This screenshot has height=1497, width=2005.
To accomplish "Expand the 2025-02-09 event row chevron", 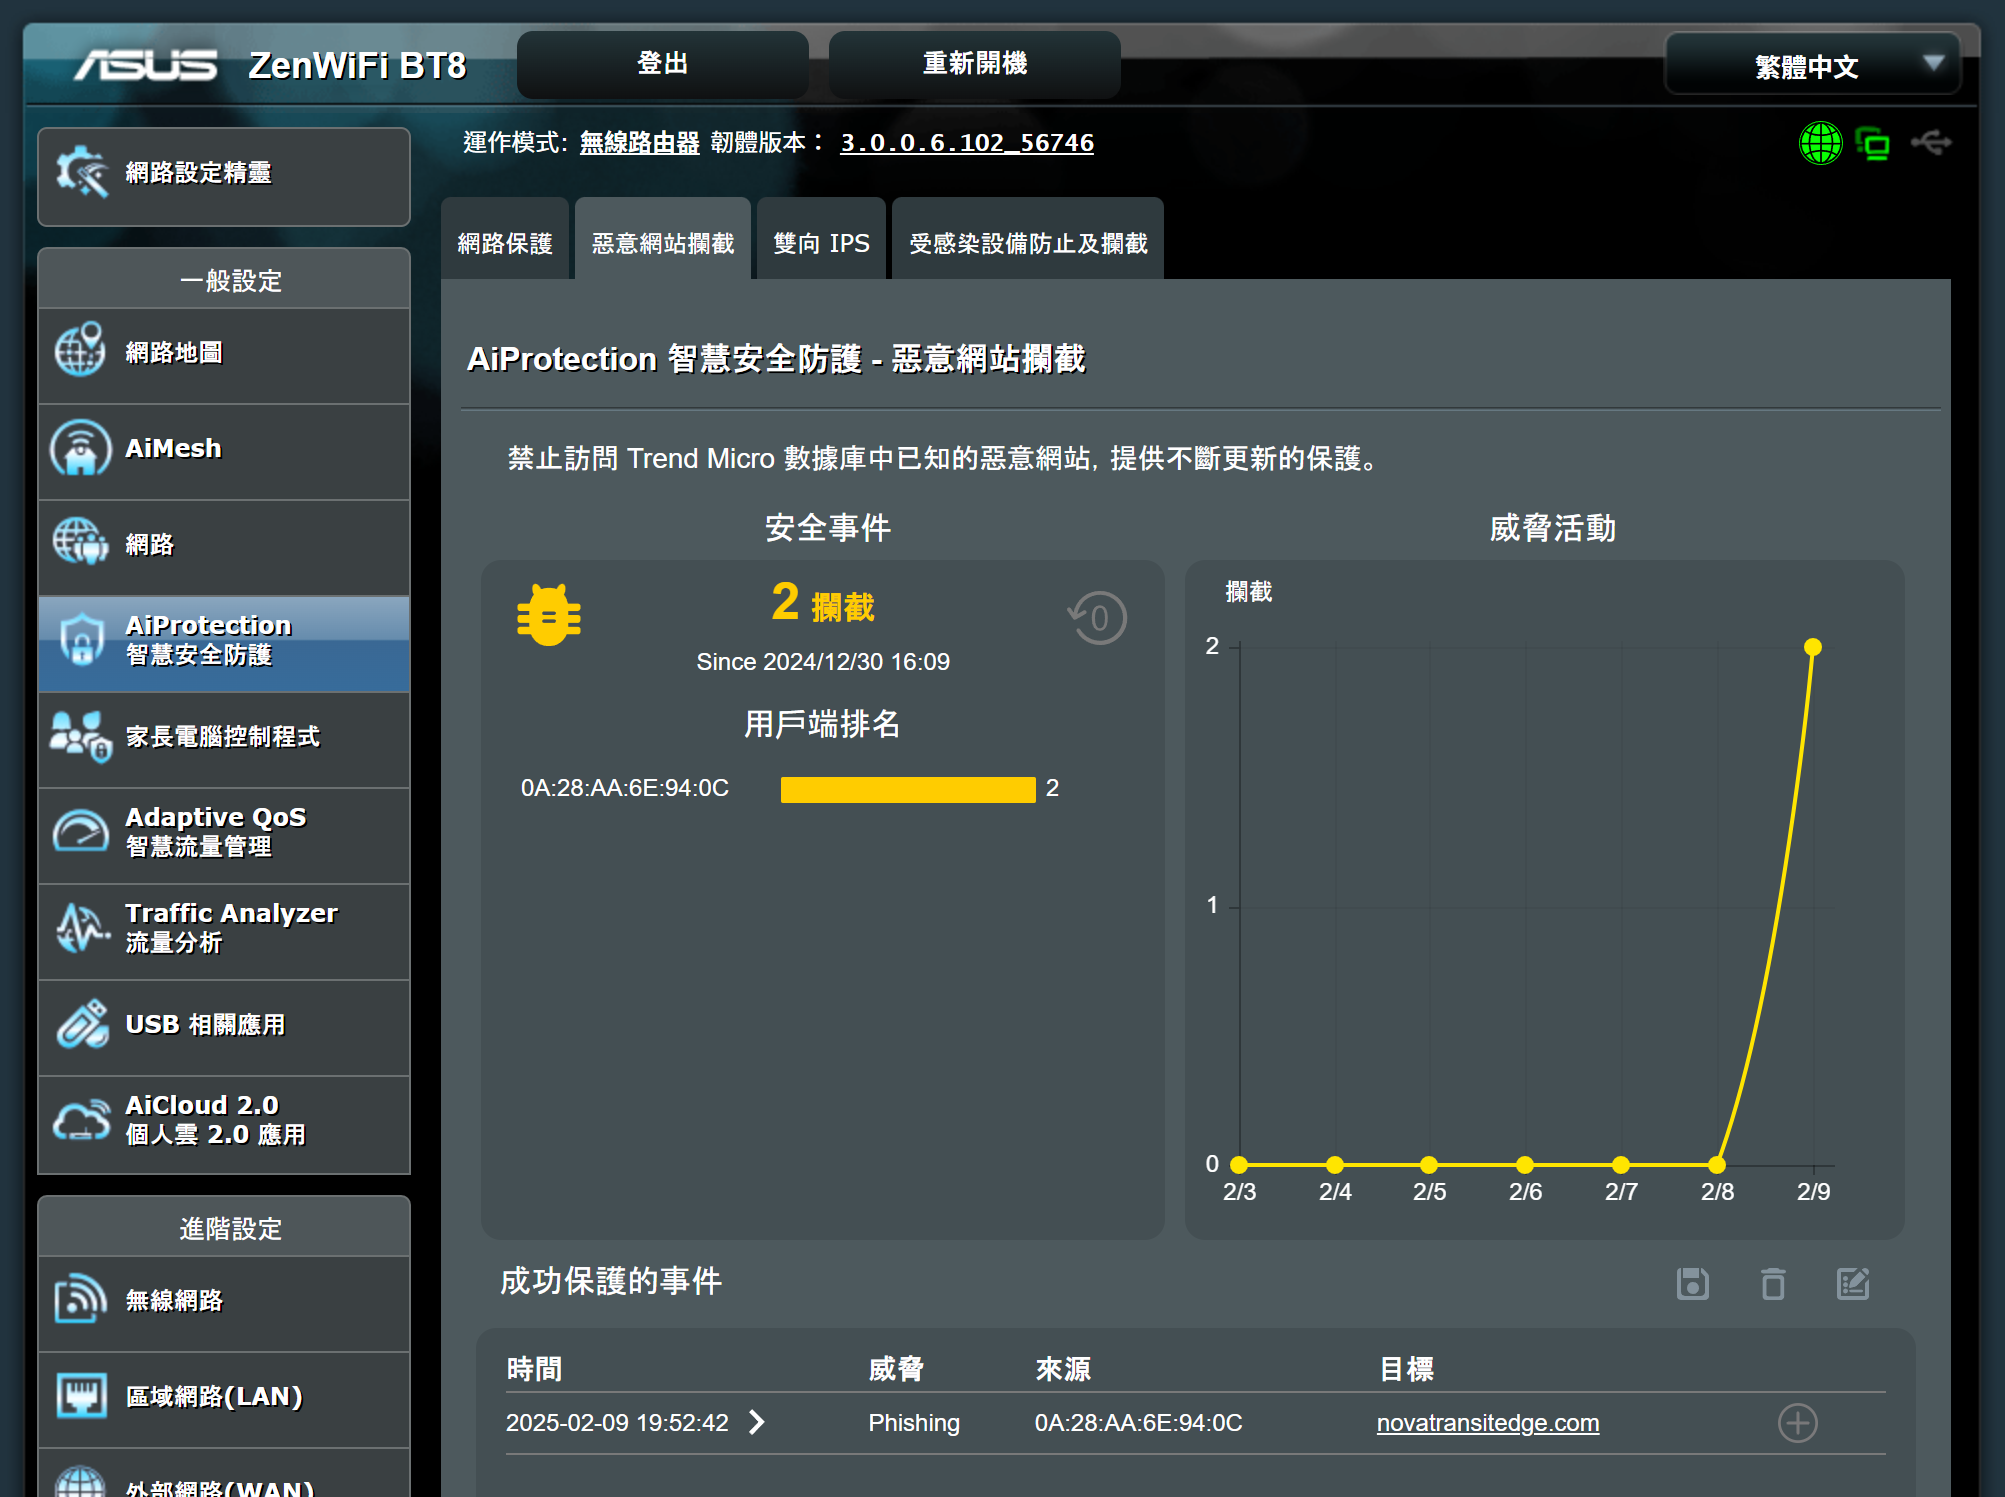I will tap(757, 1422).
